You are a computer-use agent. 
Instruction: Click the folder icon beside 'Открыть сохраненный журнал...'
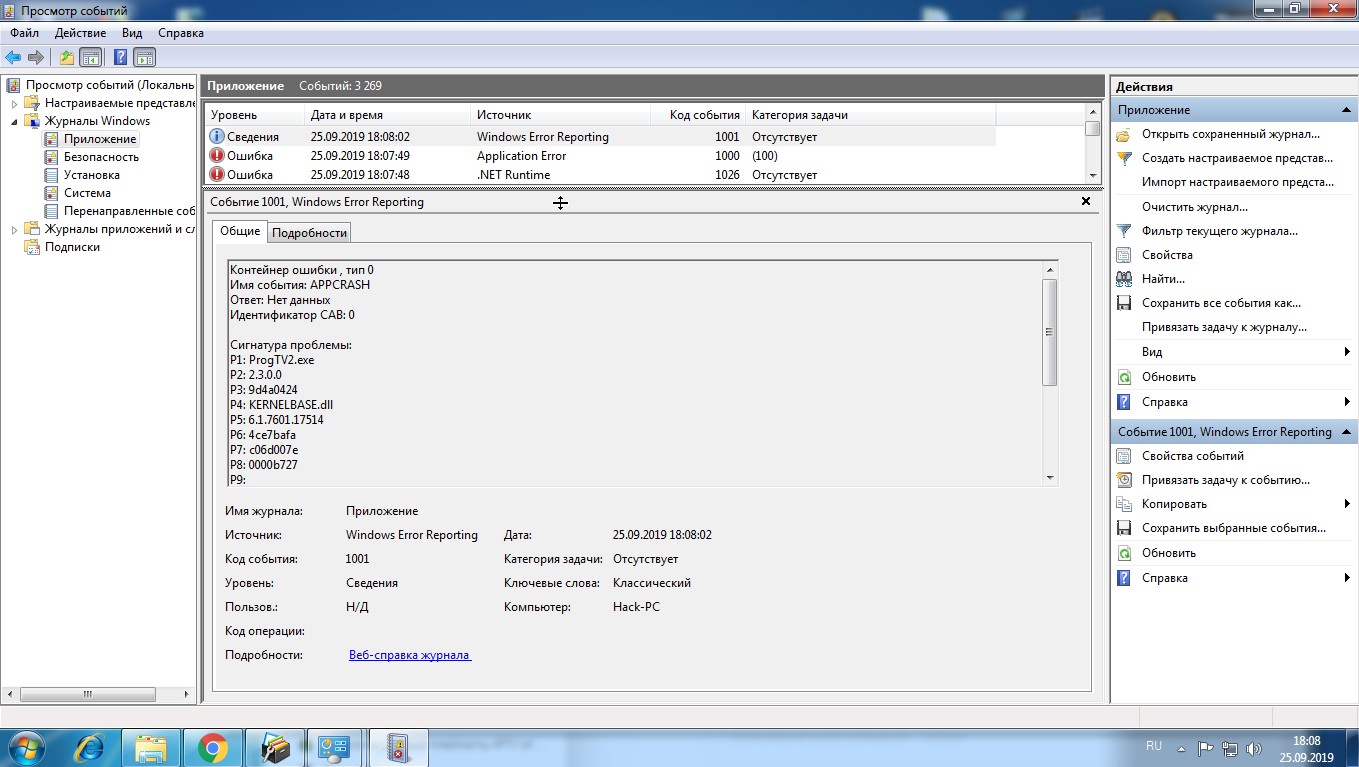coord(1124,134)
